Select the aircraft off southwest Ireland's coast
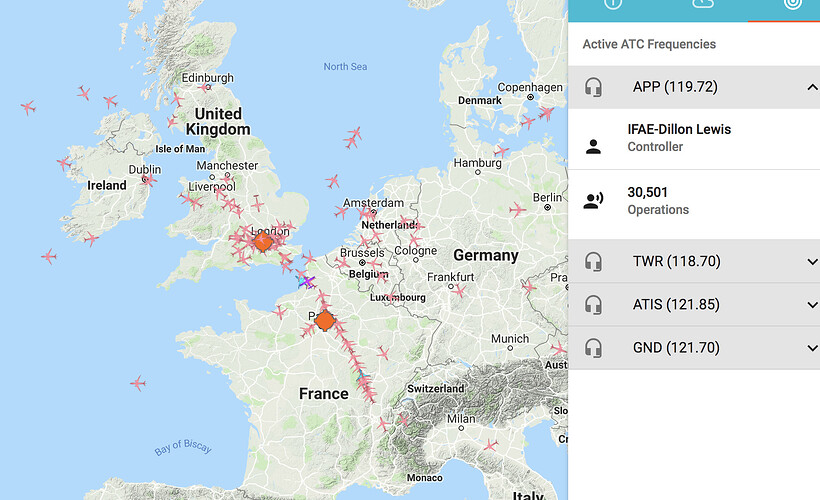The width and height of the screenshot is (820, 500). pyautogui.click(x=49, y=257)
